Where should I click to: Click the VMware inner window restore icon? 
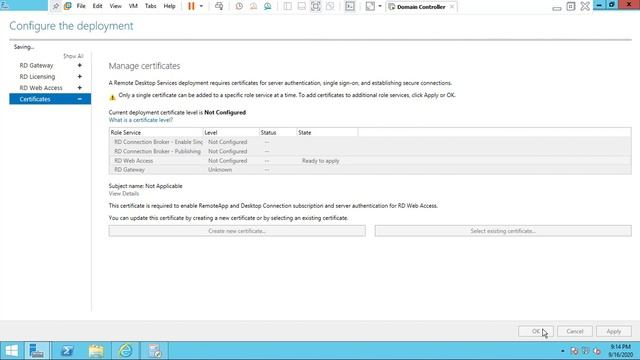pos(571,7)
